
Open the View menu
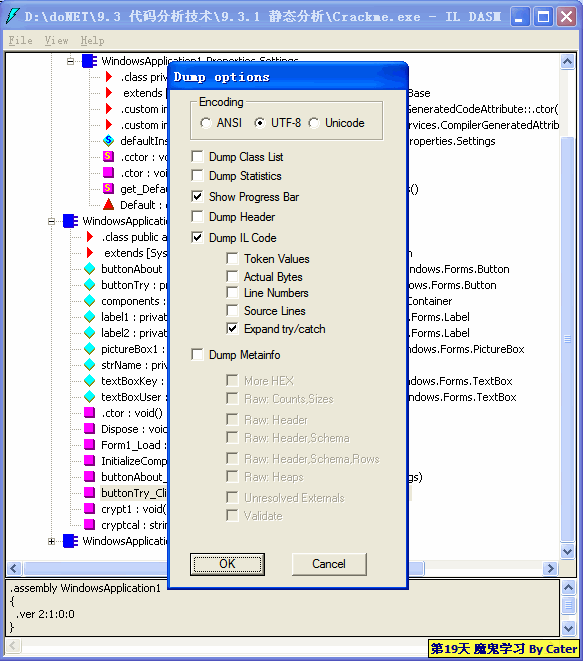pyautogui.click(x=56, y=40)
